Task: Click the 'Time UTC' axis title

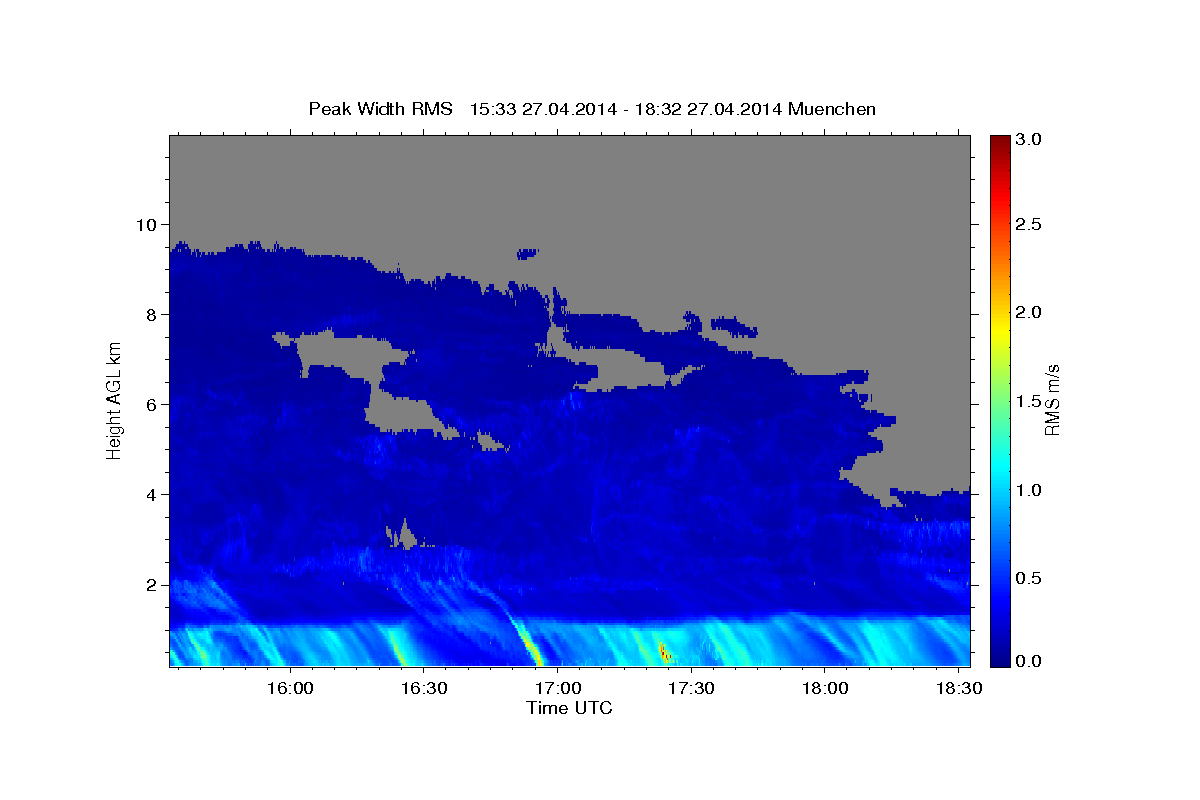Action: point(569,708)
